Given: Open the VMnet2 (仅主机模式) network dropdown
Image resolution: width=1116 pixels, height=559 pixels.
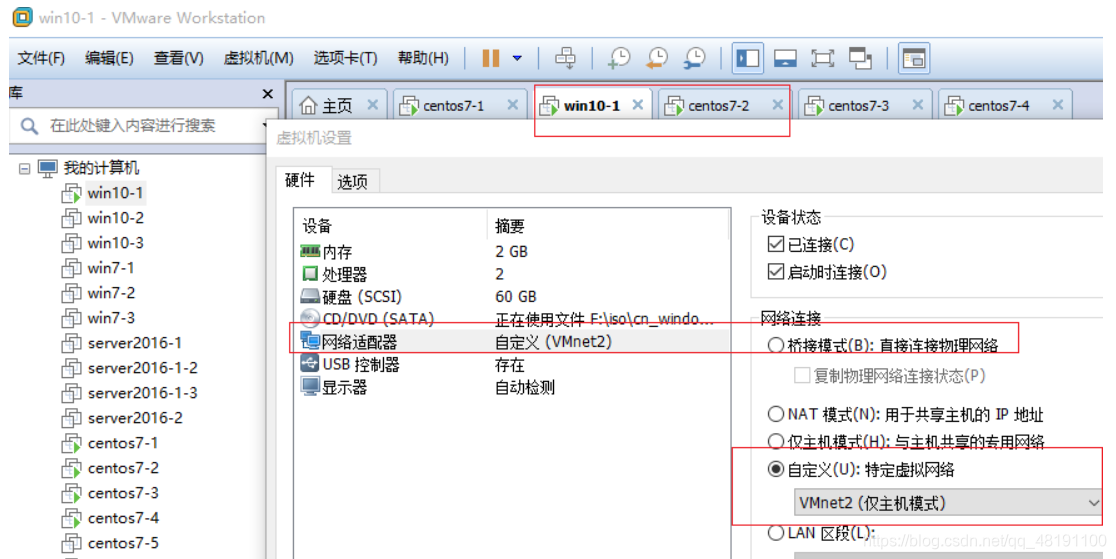Looking at the screenshot, I should coord(948,503).
